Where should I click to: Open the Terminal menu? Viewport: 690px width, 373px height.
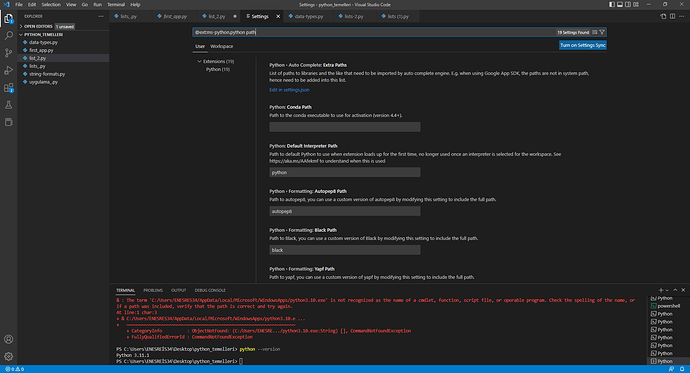116,4
